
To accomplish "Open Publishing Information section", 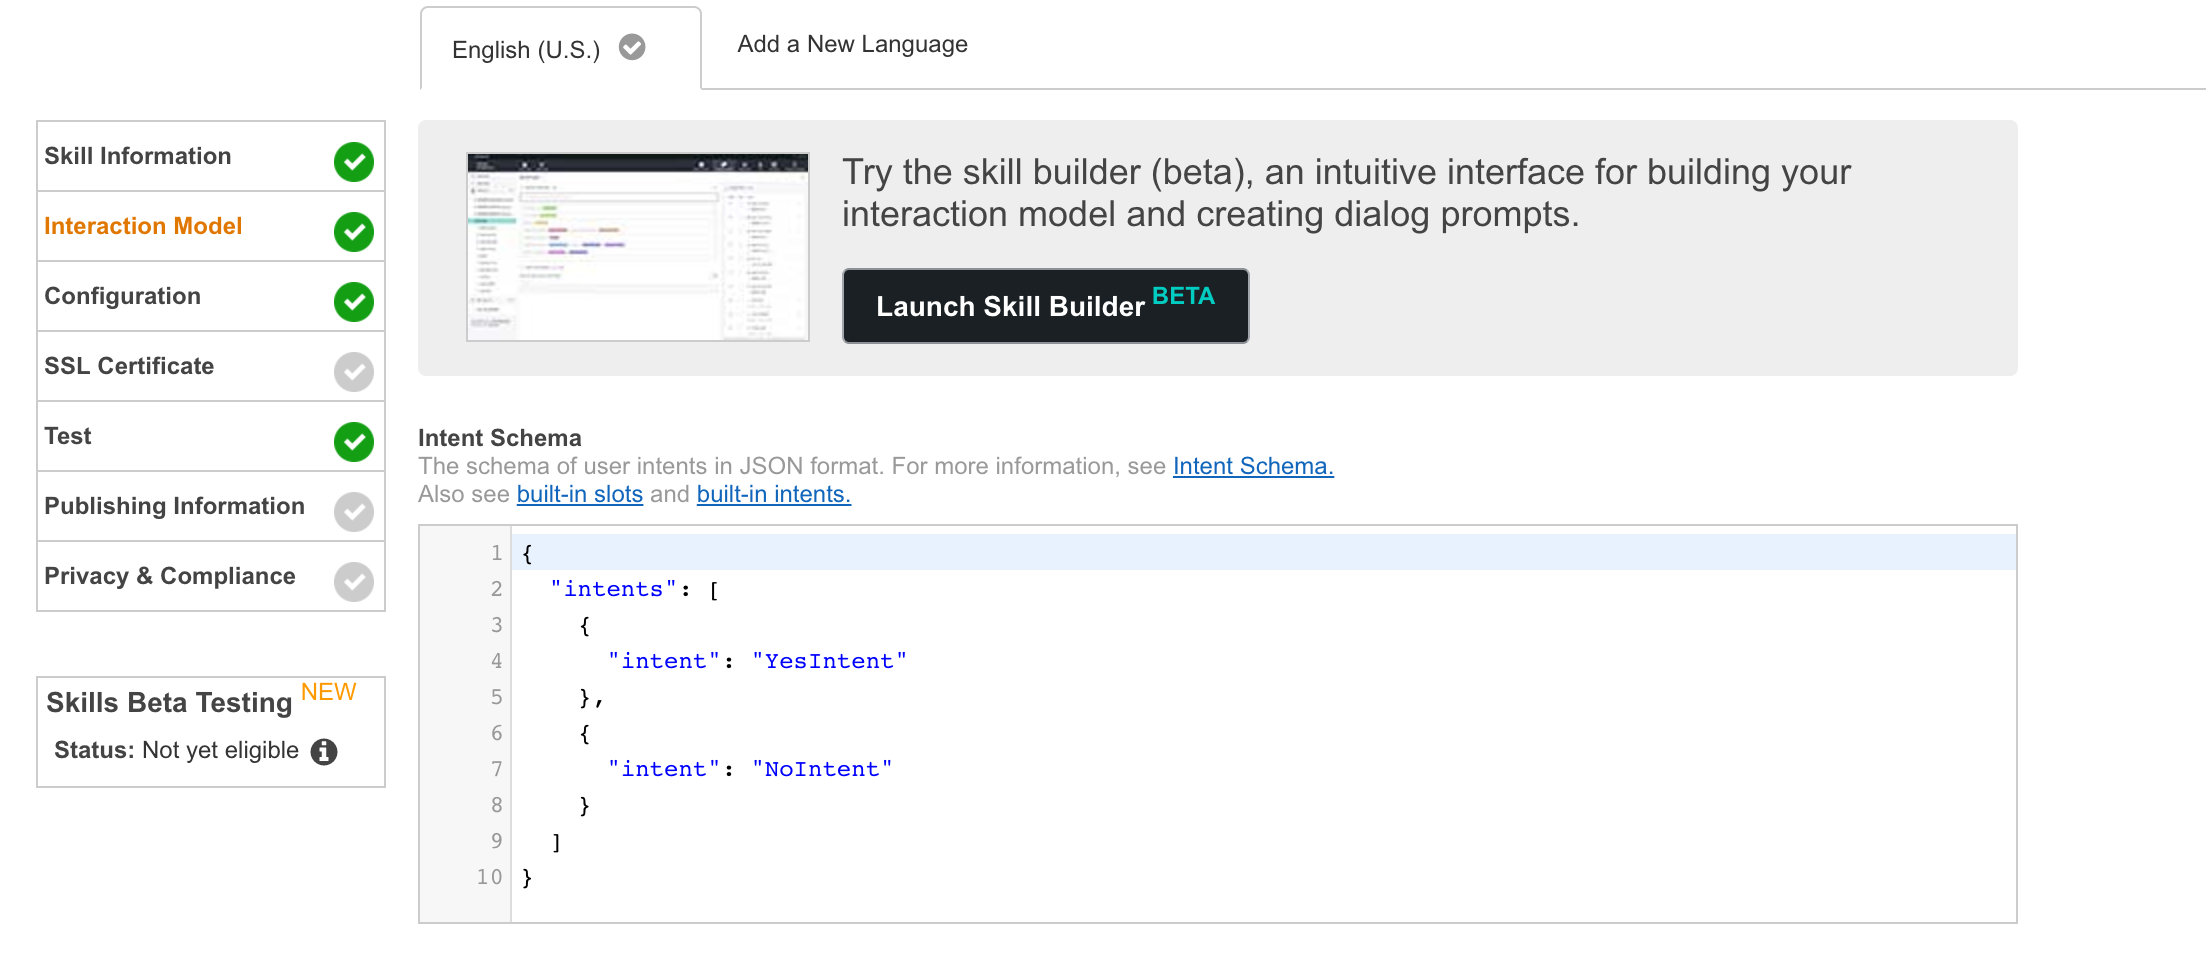I will pos(211,506).
